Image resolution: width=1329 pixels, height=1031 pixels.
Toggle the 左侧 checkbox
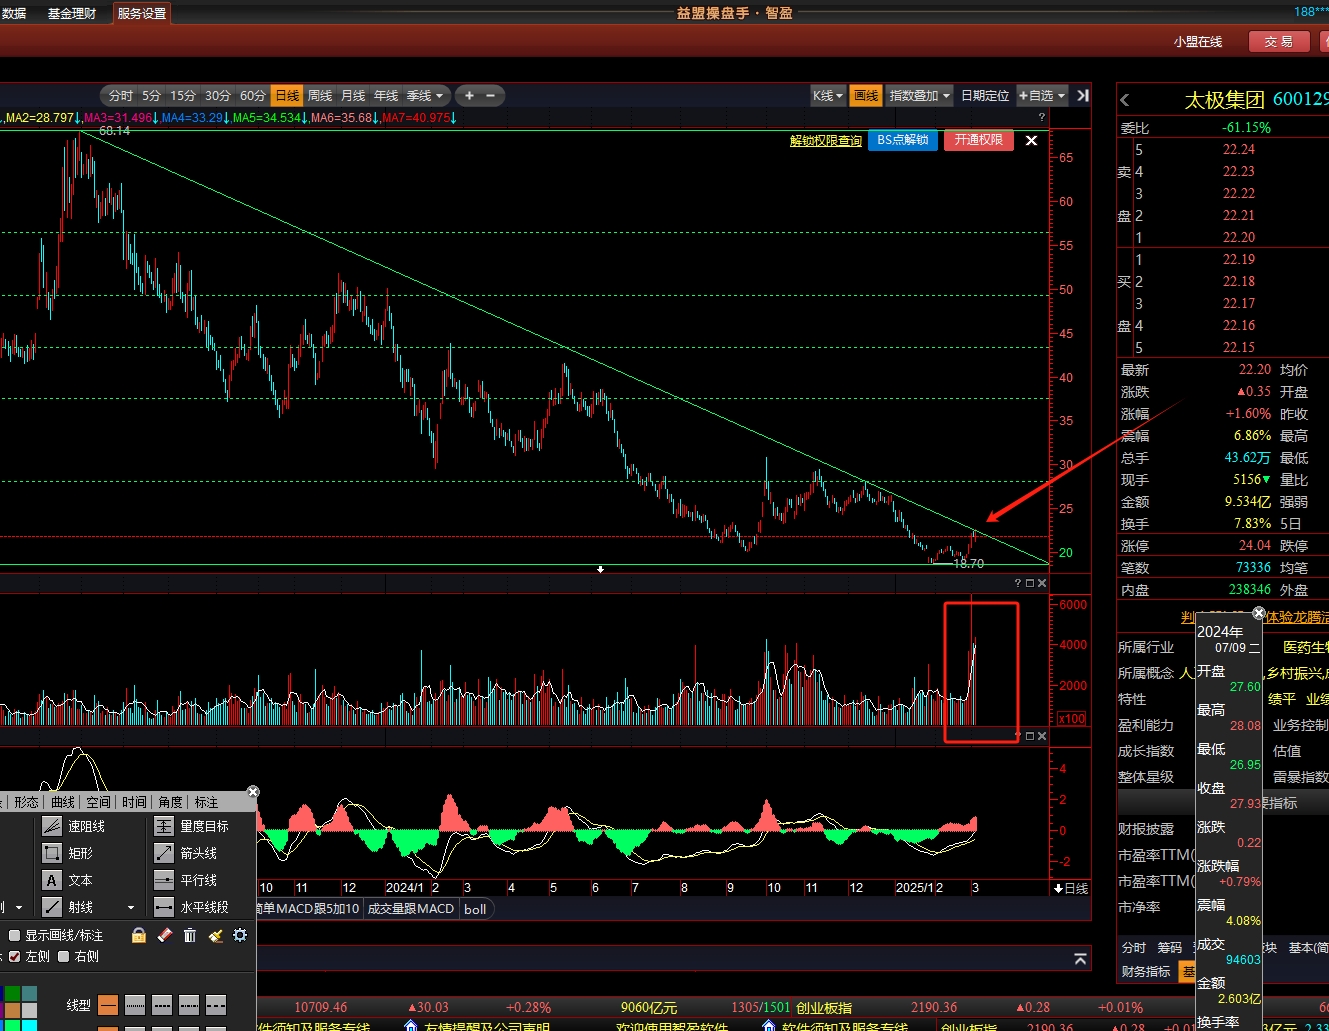[x=14, y=957]
